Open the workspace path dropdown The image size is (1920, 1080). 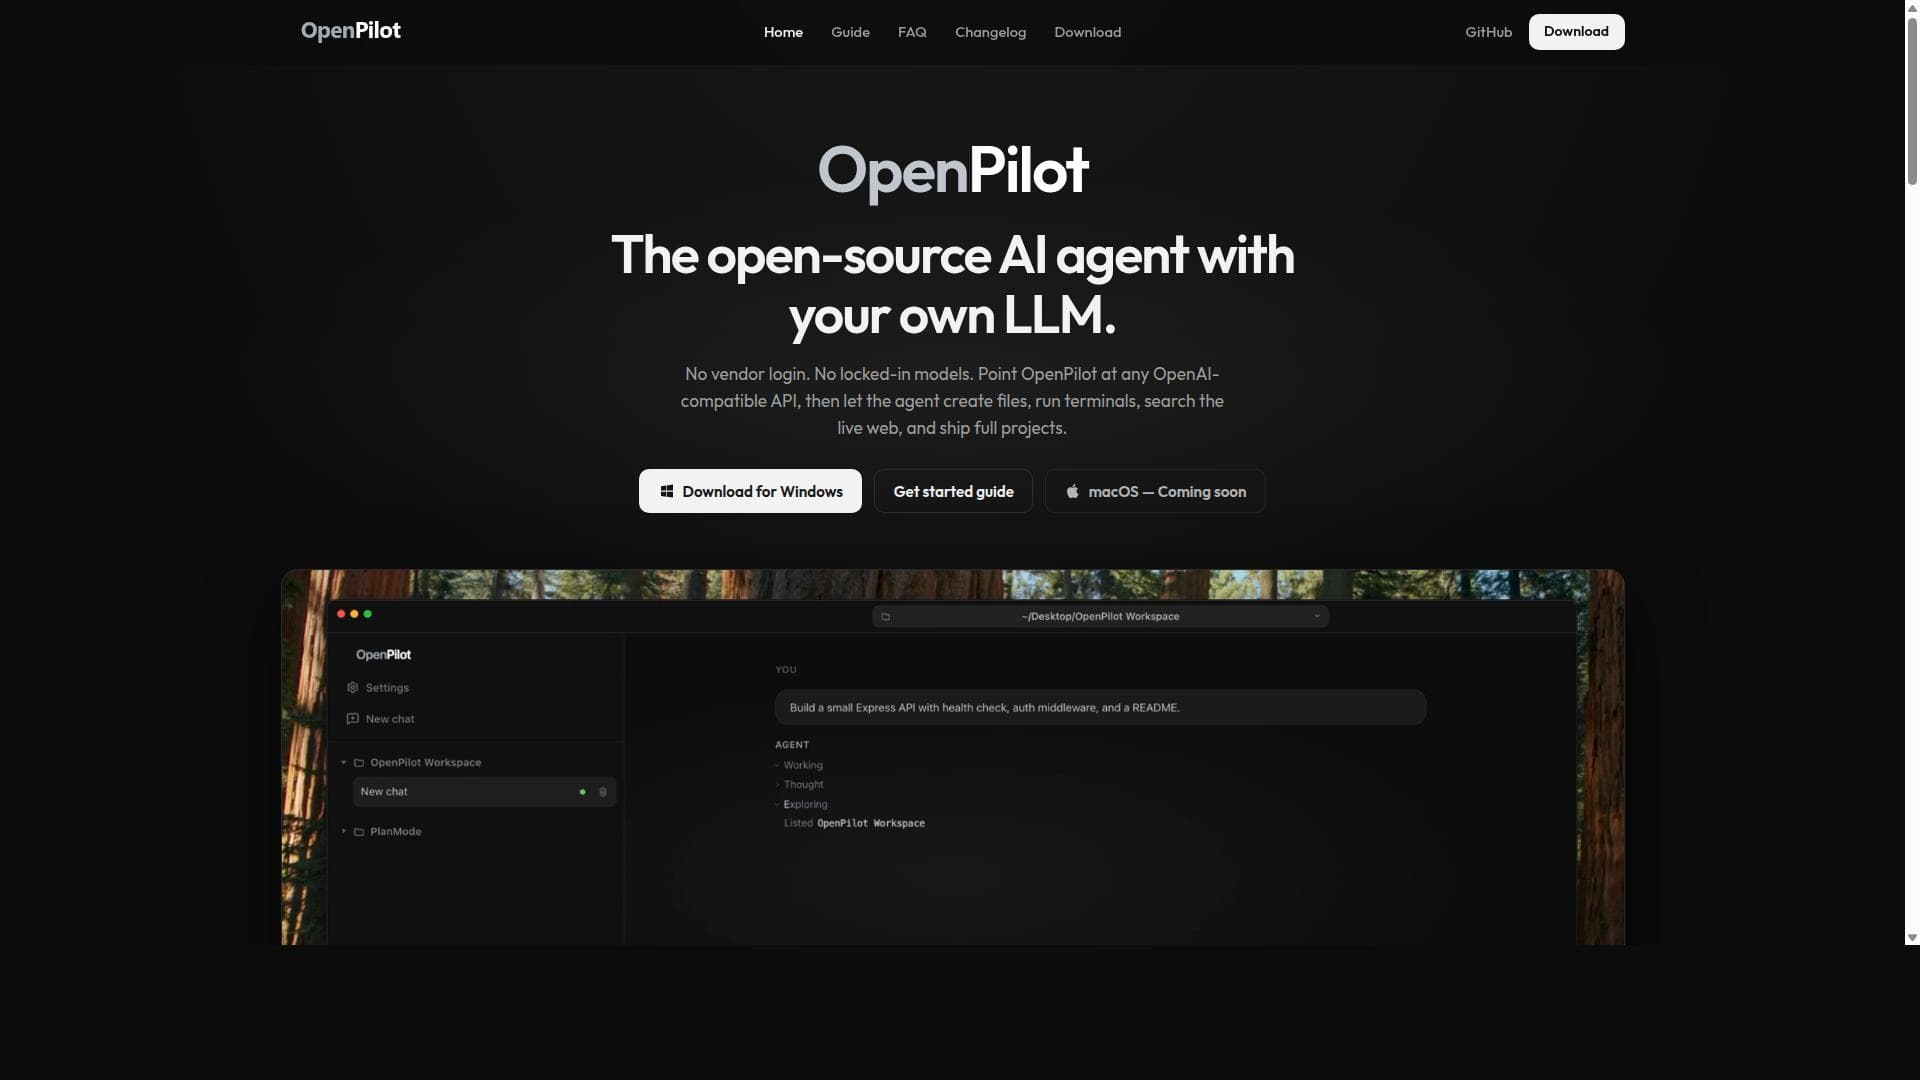coord(1317,617)
